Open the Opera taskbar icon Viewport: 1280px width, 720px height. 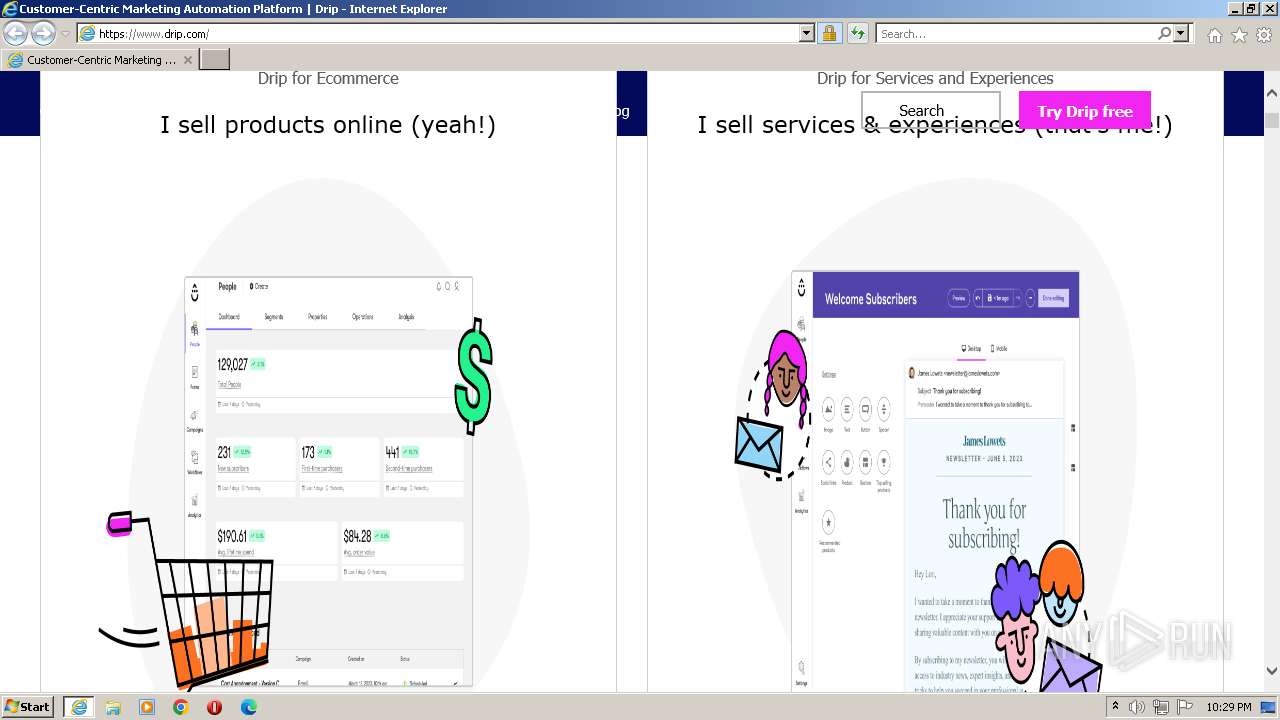click(215, 707)
